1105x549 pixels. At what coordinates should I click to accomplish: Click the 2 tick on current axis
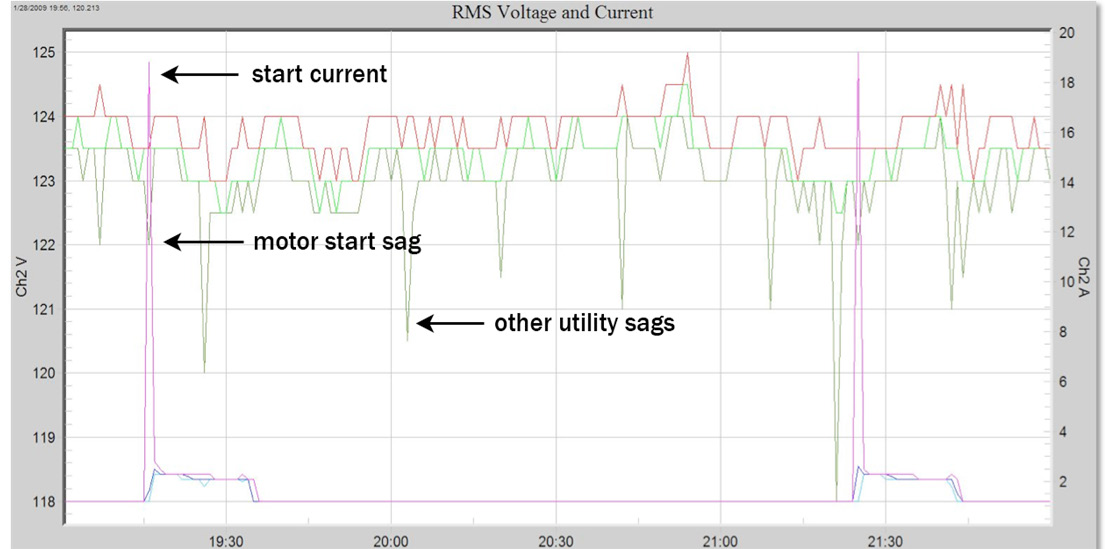tap(1063, 482)
